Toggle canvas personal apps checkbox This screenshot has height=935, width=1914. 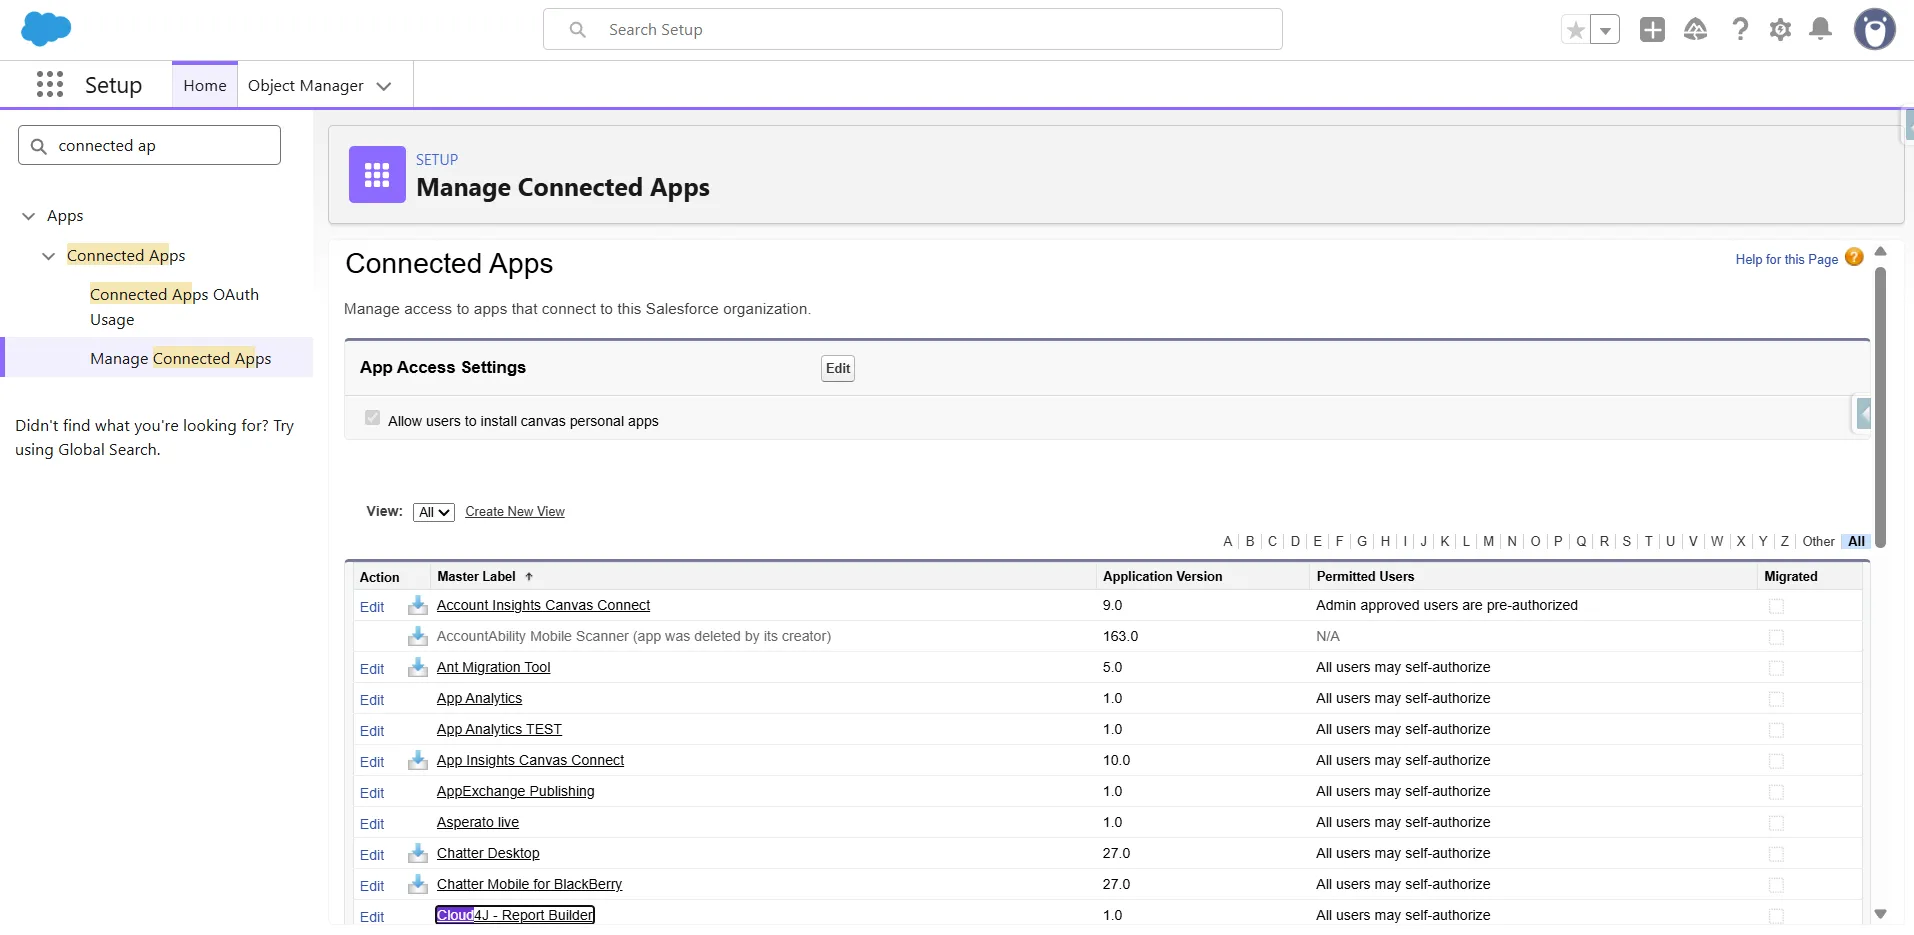[x=372, y=418]
